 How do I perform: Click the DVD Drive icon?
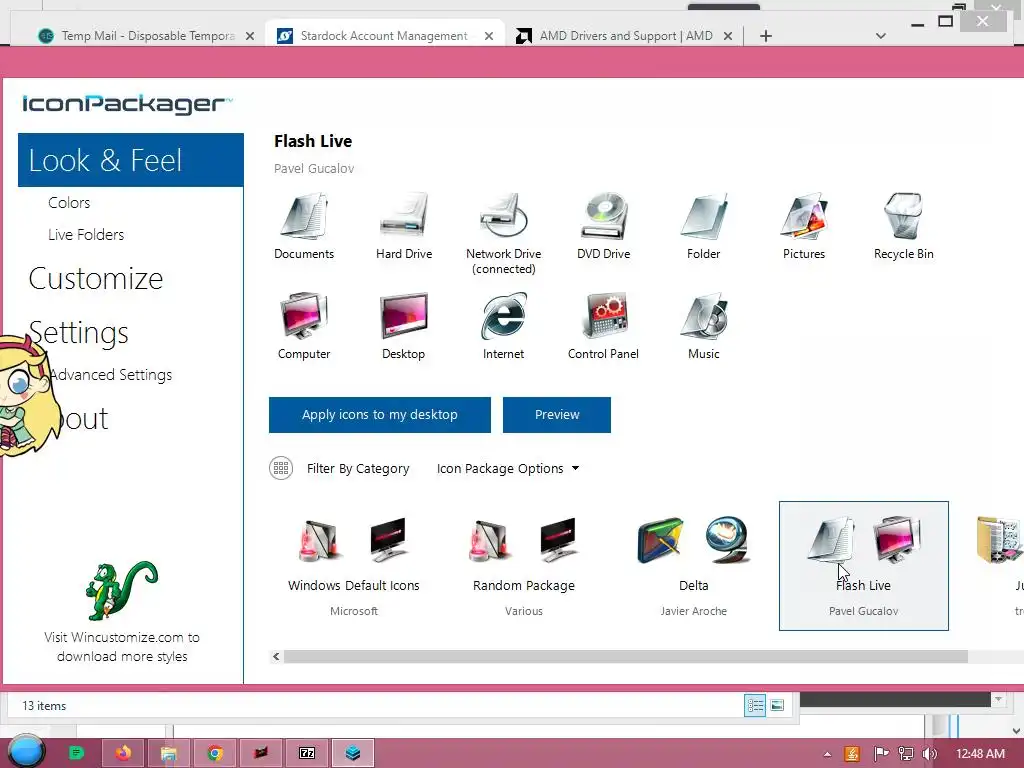pos(603,217)
